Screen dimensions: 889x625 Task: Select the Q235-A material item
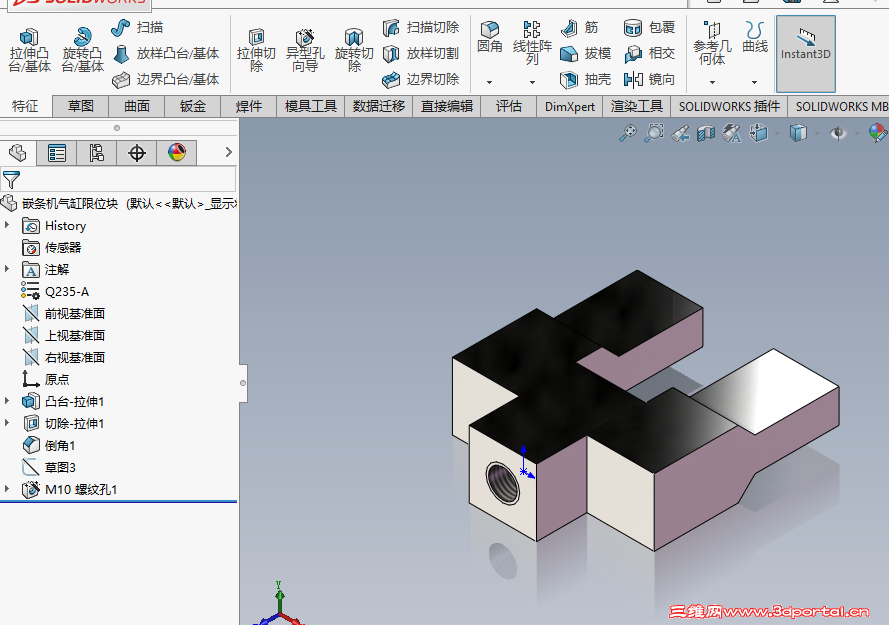pyautogui.click(x=55, y=292)
